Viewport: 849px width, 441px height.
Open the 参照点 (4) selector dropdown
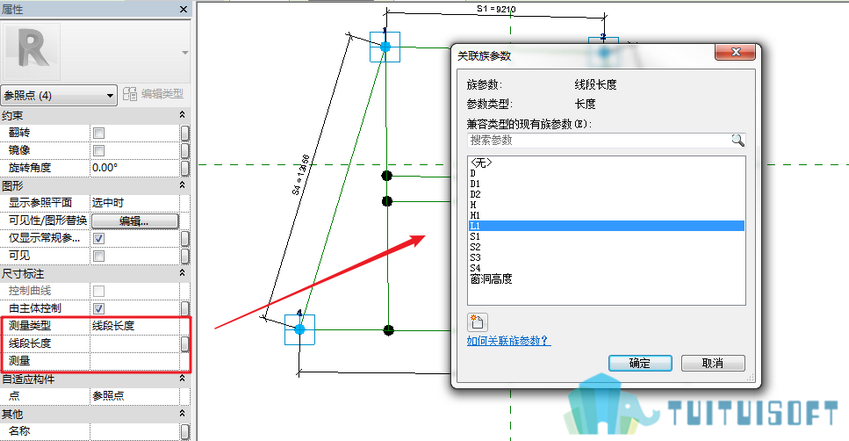59,95
